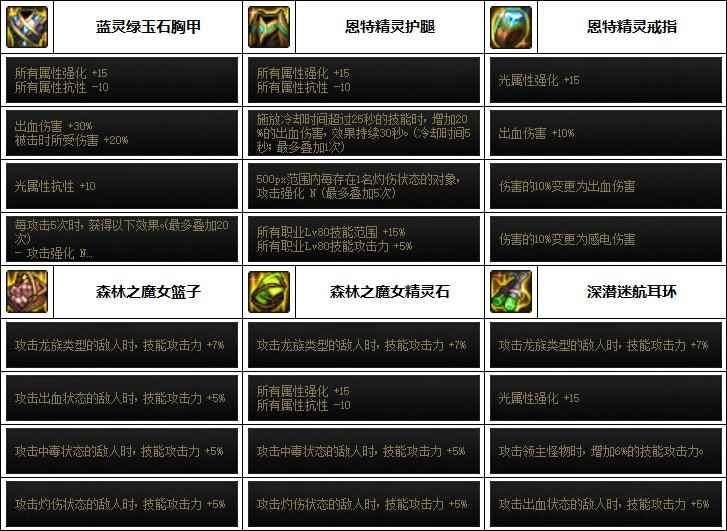Select the 恩特精灵戒指 title text
Image resolution: width=727 pixels, height=531 pixels.
tap(632, 27)
